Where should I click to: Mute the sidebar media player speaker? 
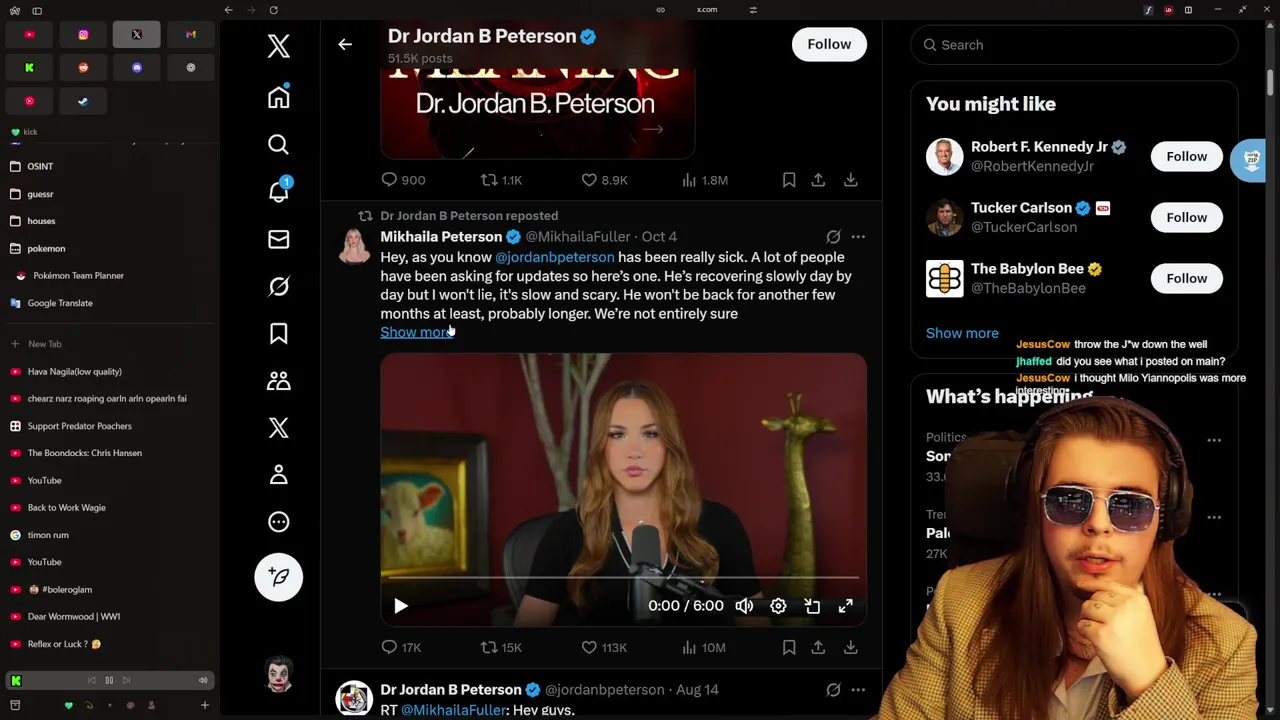203,680
